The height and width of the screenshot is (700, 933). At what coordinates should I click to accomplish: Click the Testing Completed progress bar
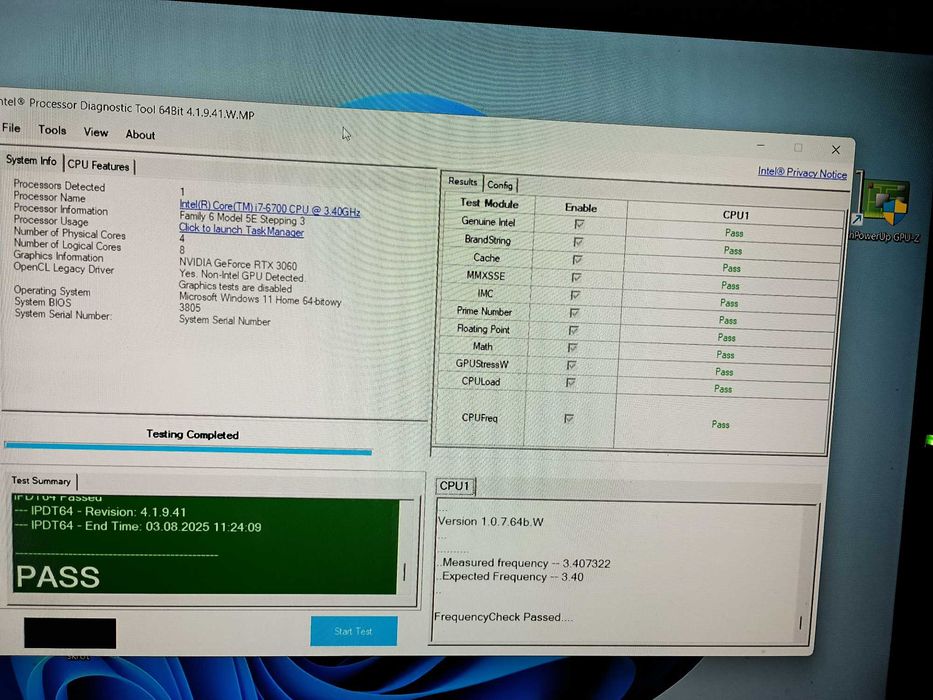pyautogui.click(x=188, y=448)
